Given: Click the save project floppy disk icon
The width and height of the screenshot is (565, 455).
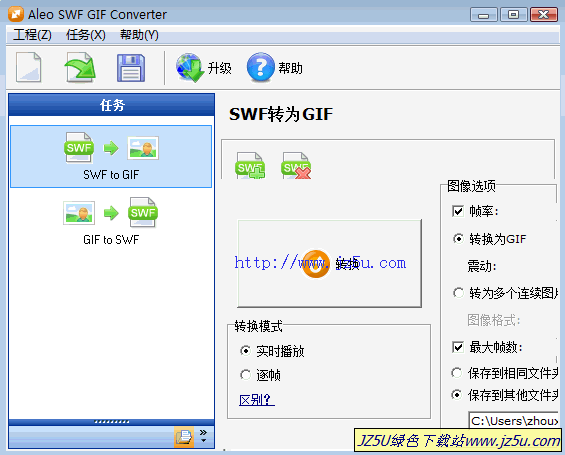Looking at the screenshot, I should point(131,68).
